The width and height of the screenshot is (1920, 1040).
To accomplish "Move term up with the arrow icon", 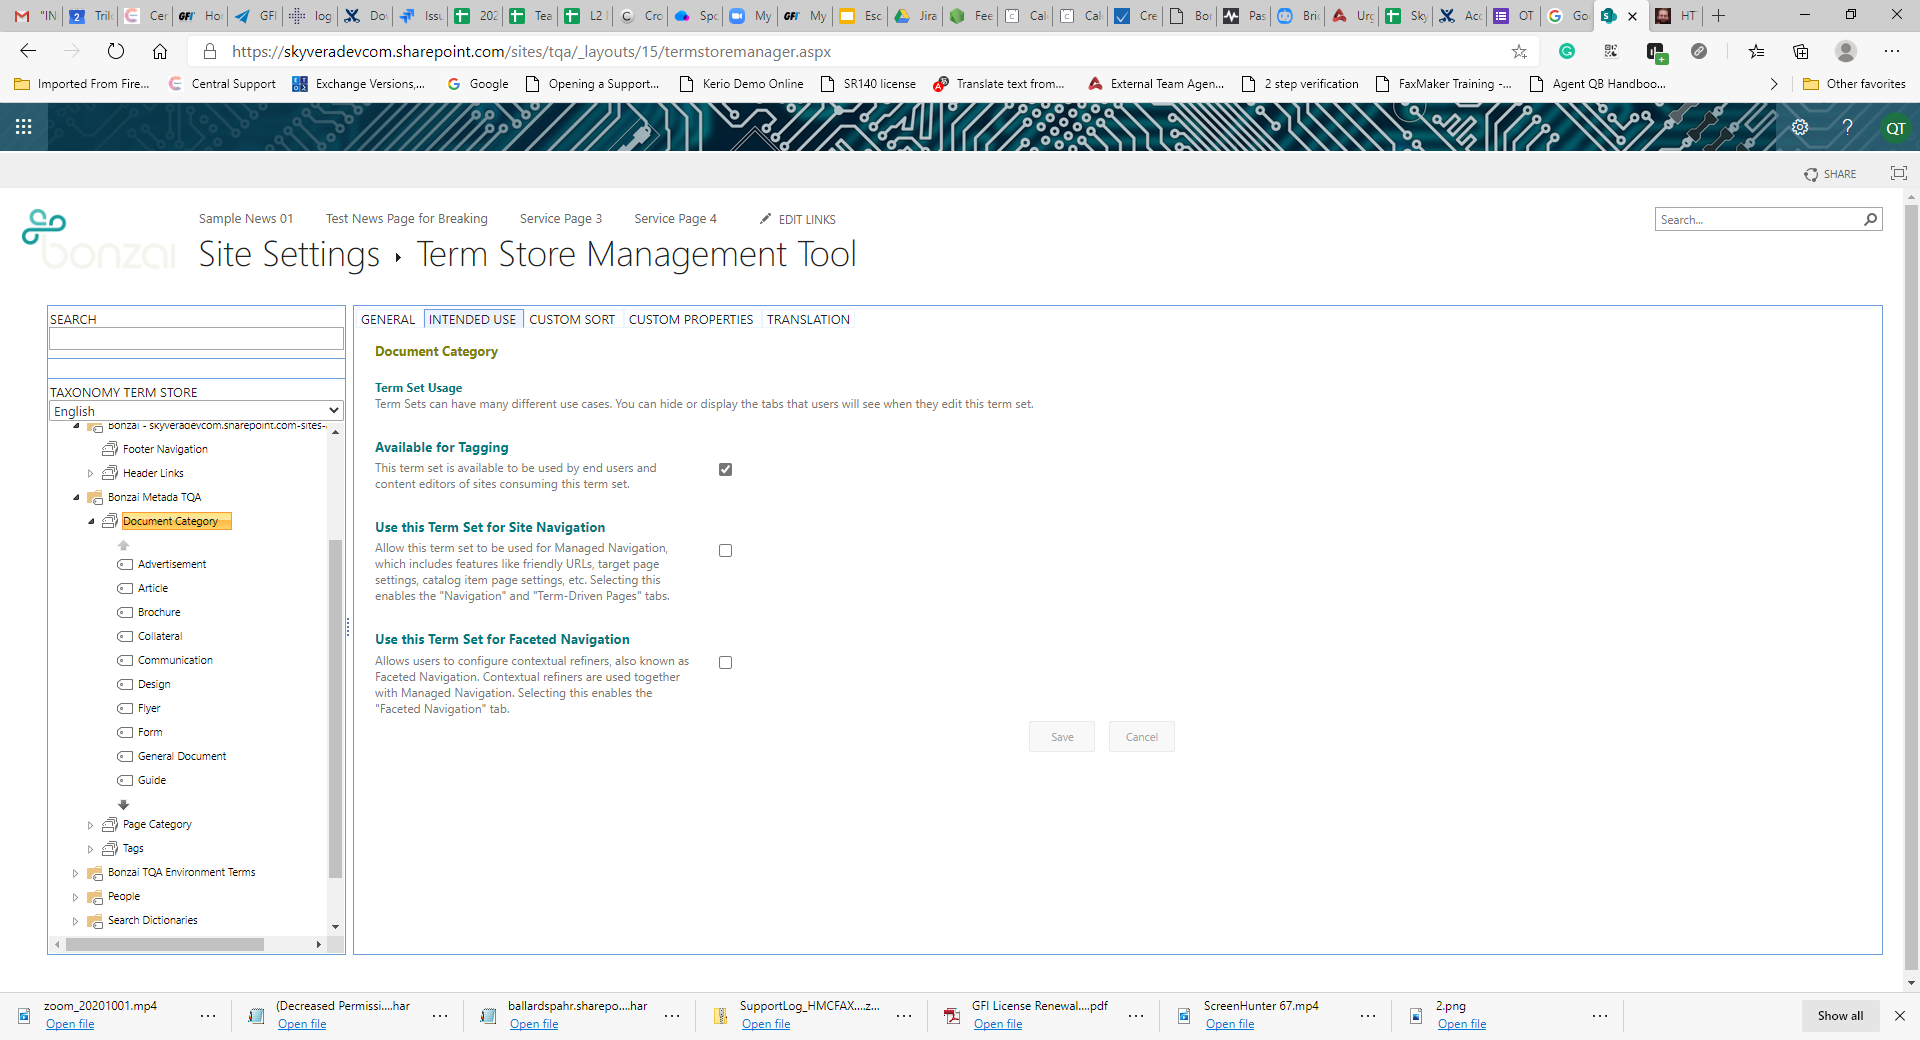I will [124, 545].
